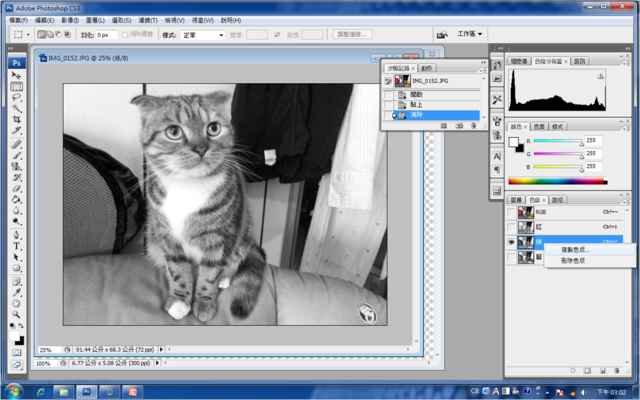This screenshot has width=640, height=400.
Task: Toggle visibility of the RGB channel
Action: (511, 212)
